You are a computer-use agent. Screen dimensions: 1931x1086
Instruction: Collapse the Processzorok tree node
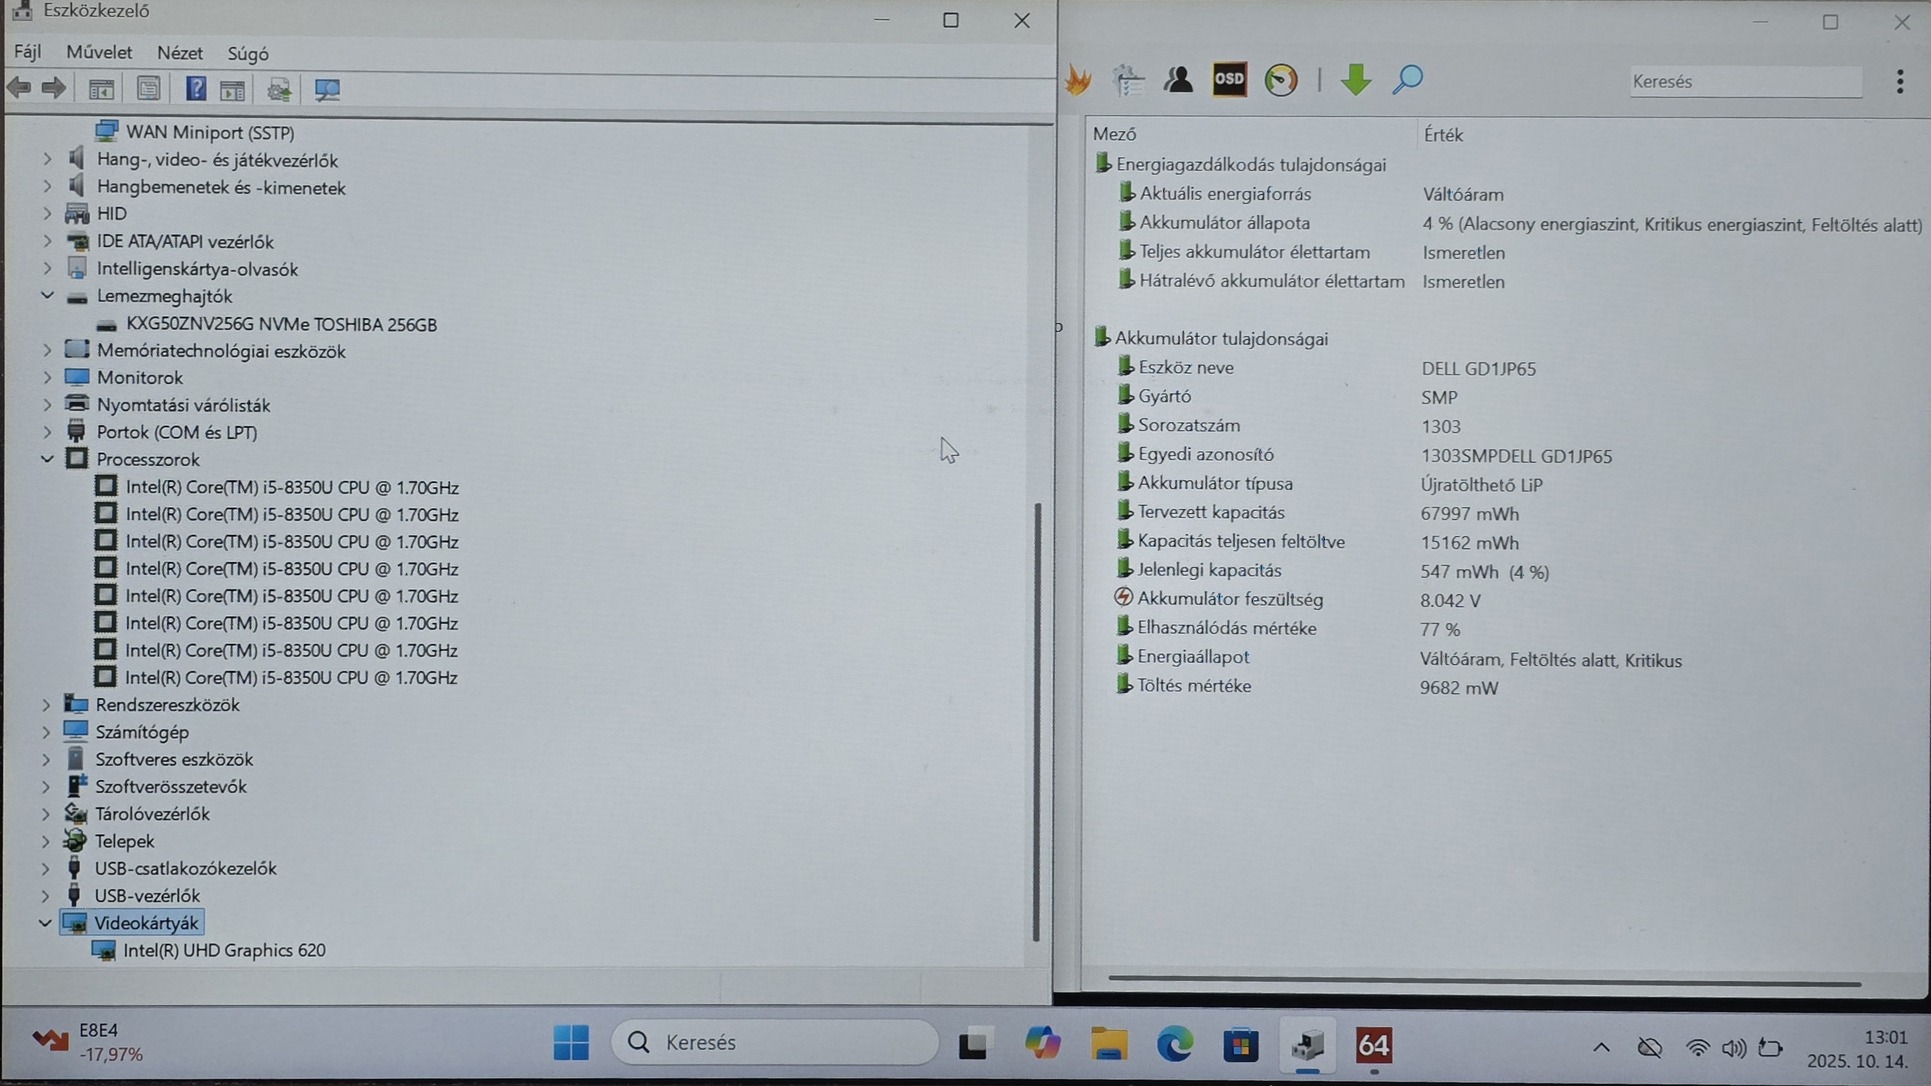[x=46, y=459]
